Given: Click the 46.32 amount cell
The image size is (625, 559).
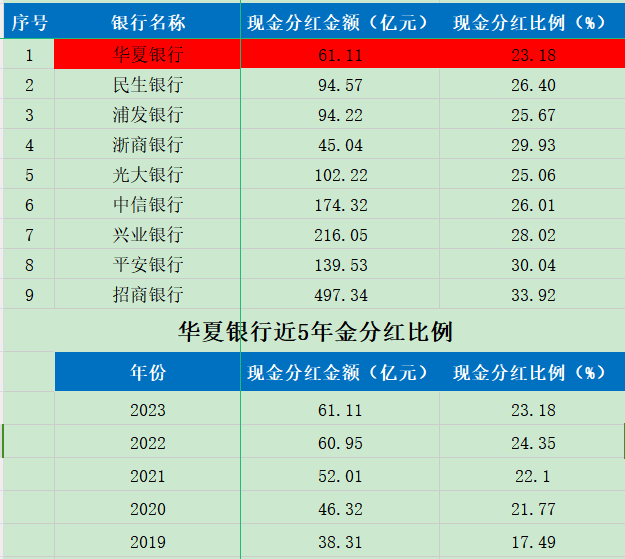Looking at the screenshot, I should (340, 508).
